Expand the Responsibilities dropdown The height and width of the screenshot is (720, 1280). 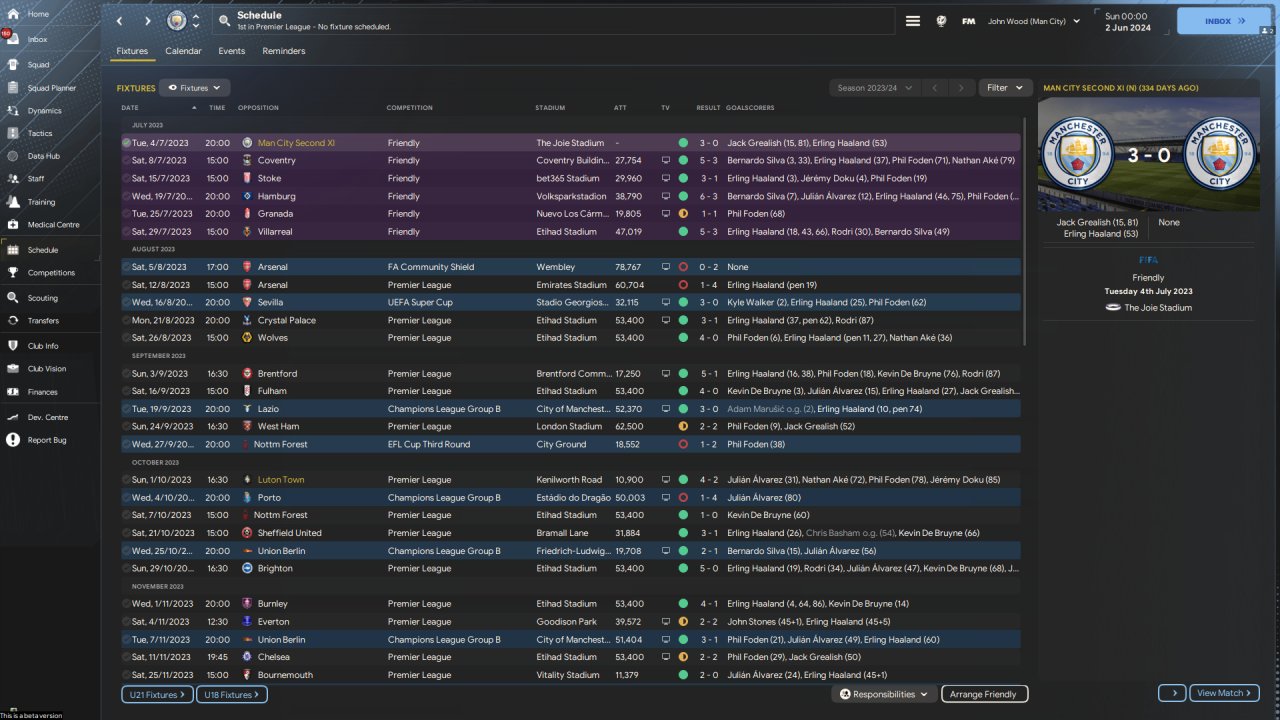[884, 694]
